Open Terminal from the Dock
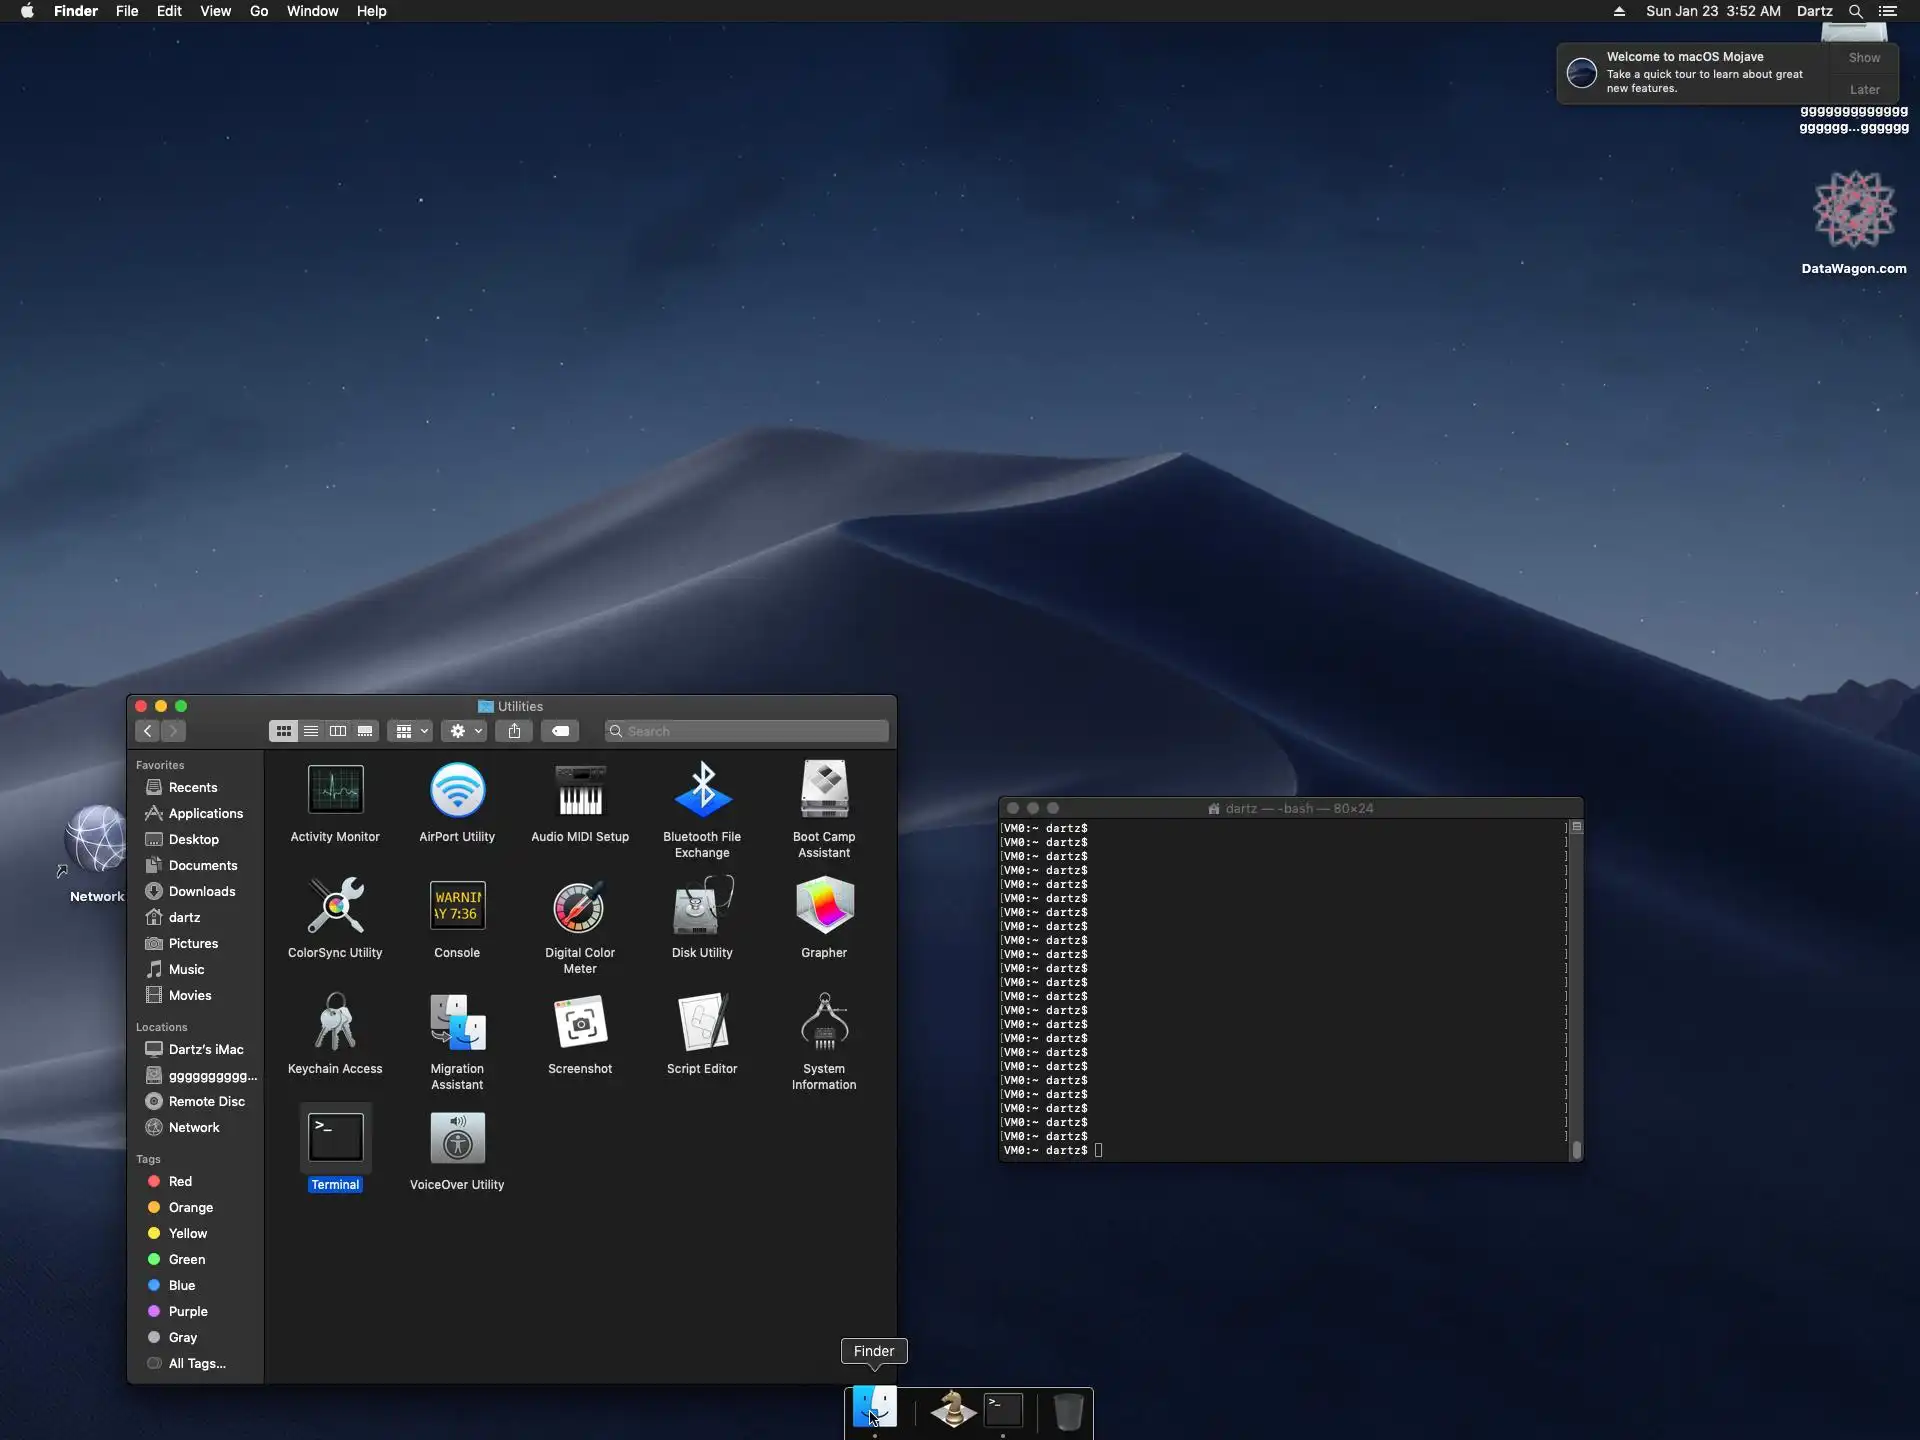1920x1440 pixels. (x=1003, y=1410)
